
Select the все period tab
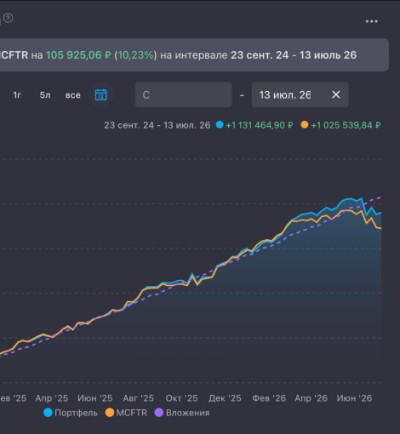pyautogui.click(x=73, y=95)
